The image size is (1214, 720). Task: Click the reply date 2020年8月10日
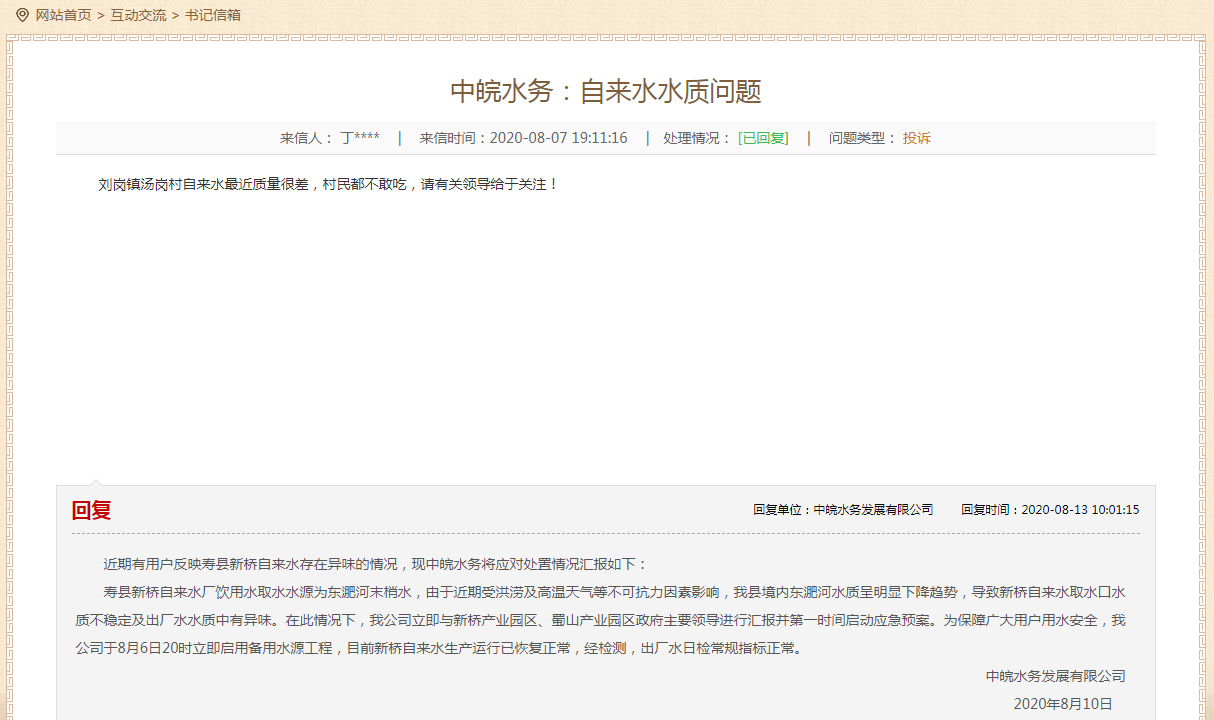[1062, 704]
